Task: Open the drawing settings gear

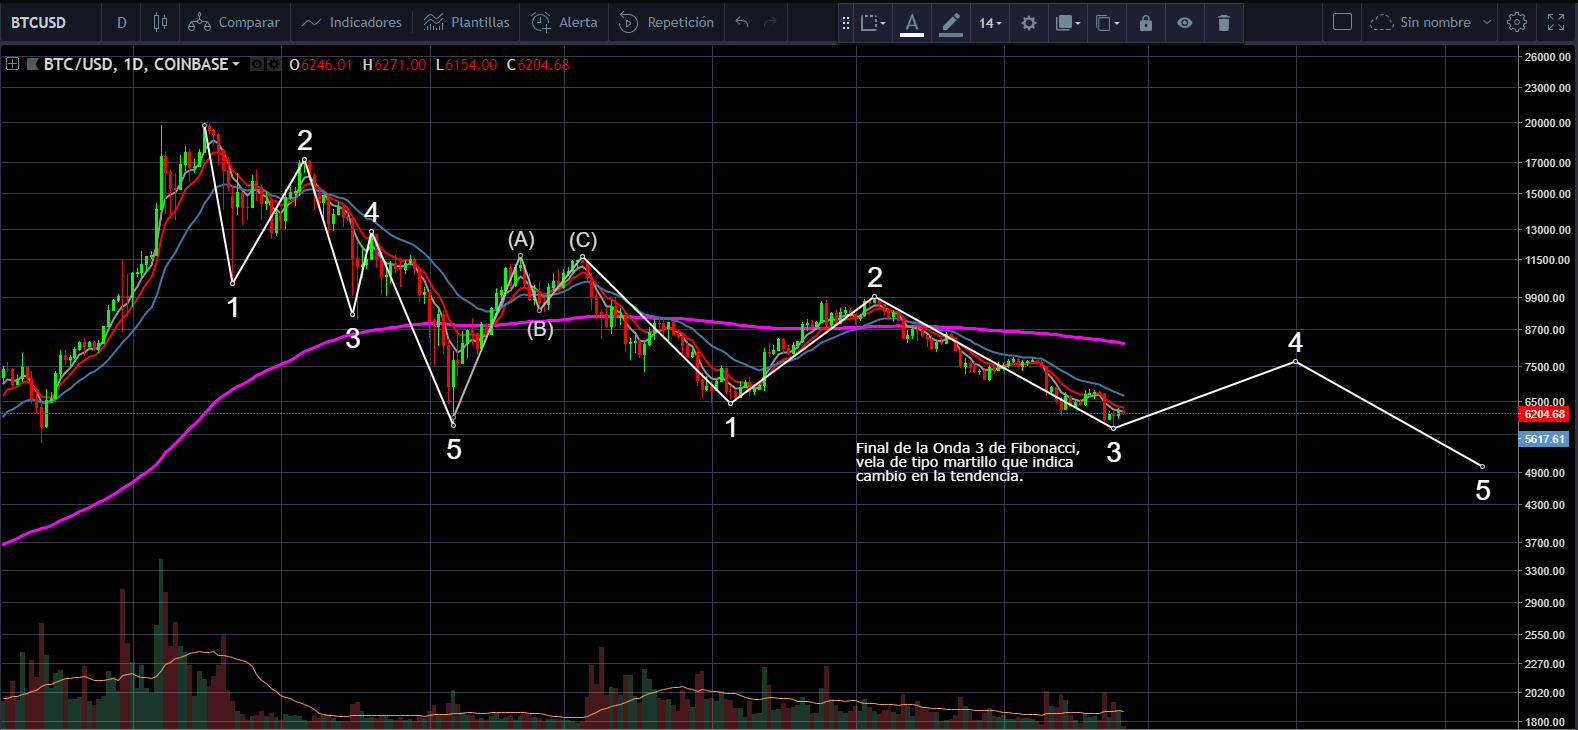Action: click(x=1029, y=22)
